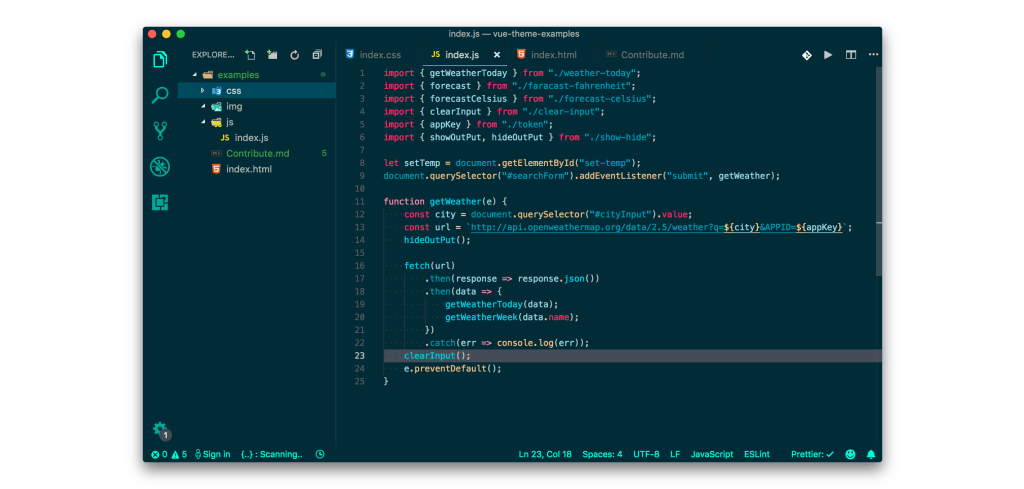Open index.html in the Explorer tree
This screenshot has width=1024, height=489.
tap(249, 169)
